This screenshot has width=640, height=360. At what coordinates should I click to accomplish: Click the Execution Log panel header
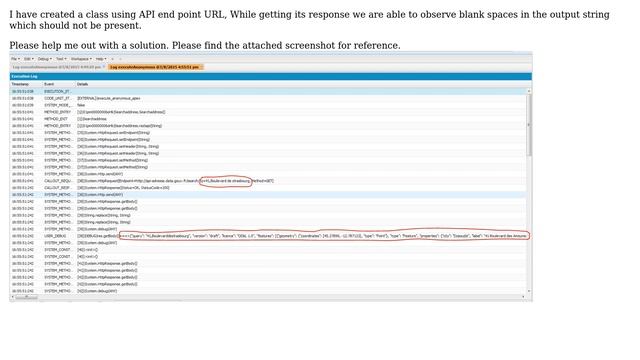[x=271, y=76]
